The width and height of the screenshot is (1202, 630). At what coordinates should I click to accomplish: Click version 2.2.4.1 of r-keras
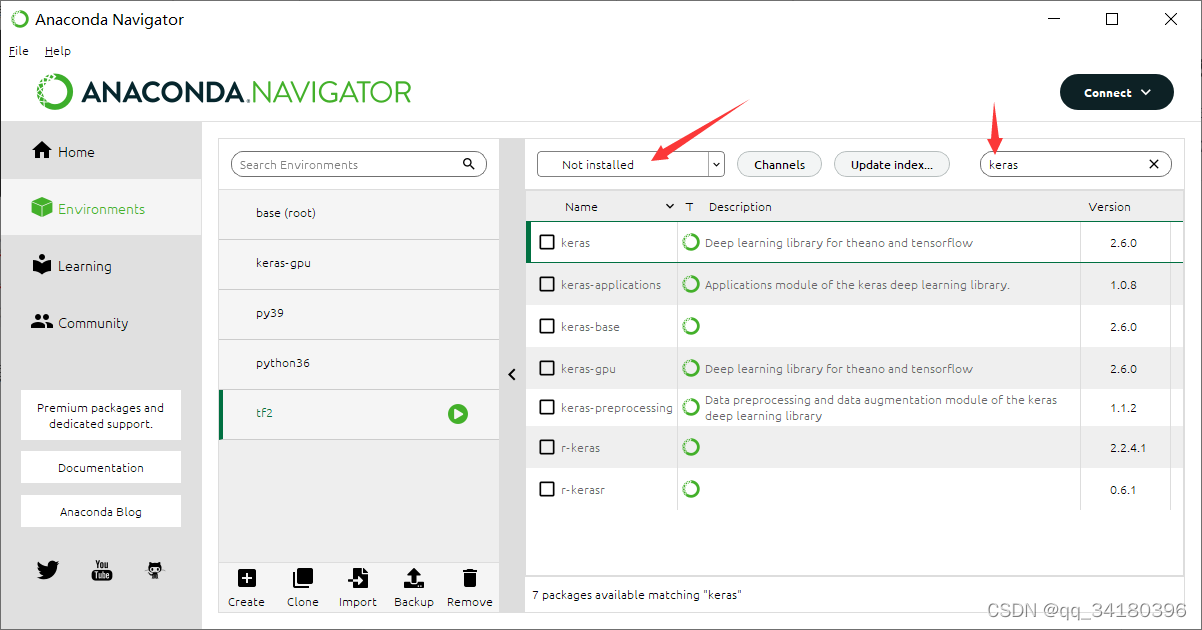coord(1127,448)
